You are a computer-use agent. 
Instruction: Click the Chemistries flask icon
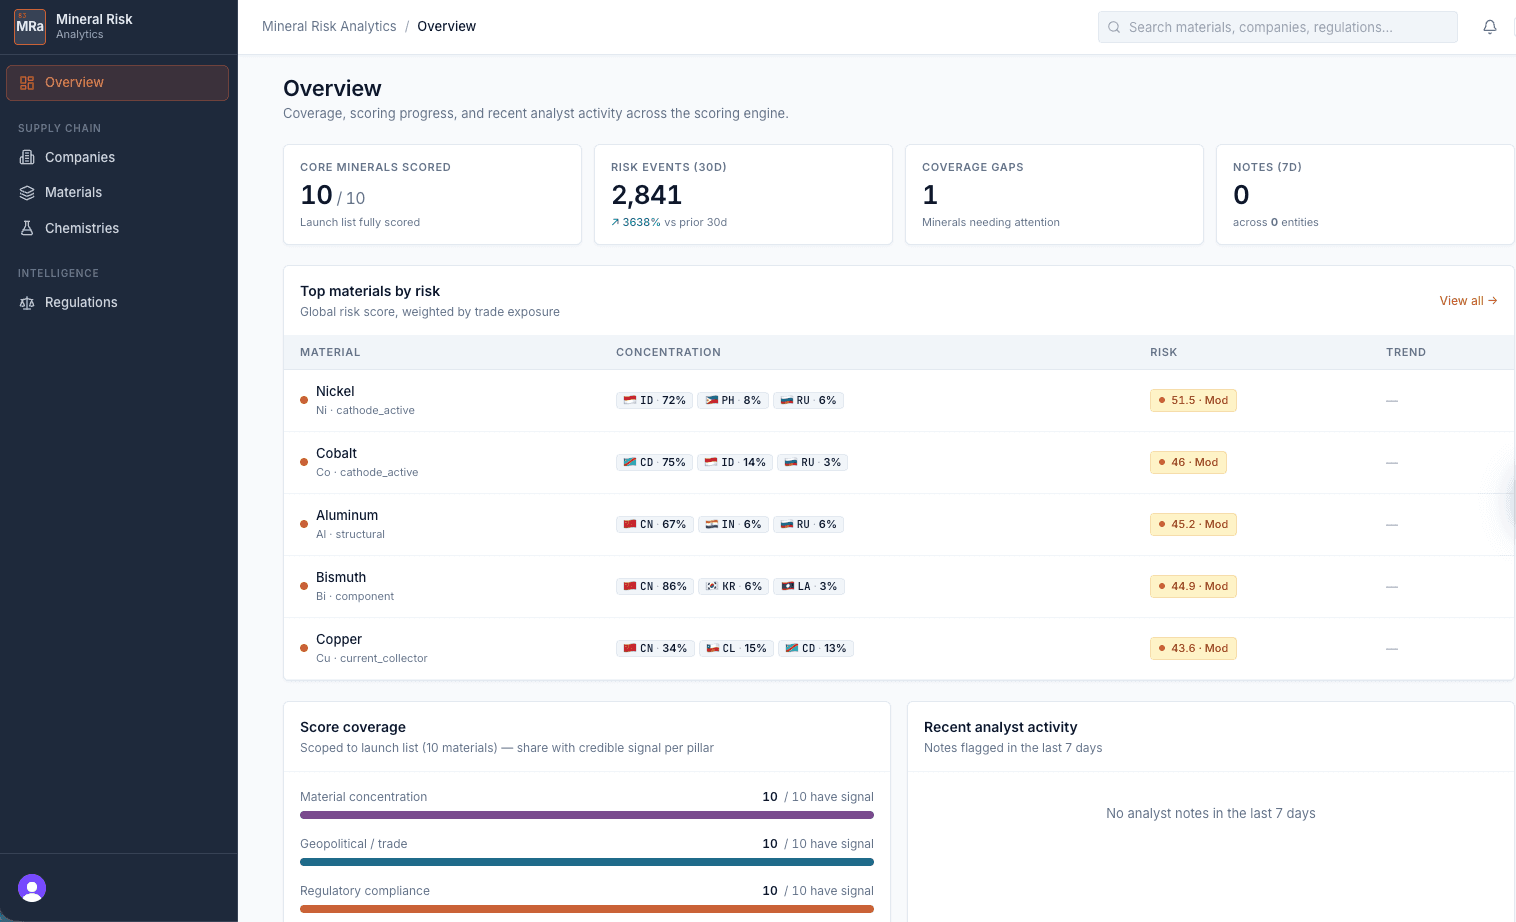(x=27, y=228)
